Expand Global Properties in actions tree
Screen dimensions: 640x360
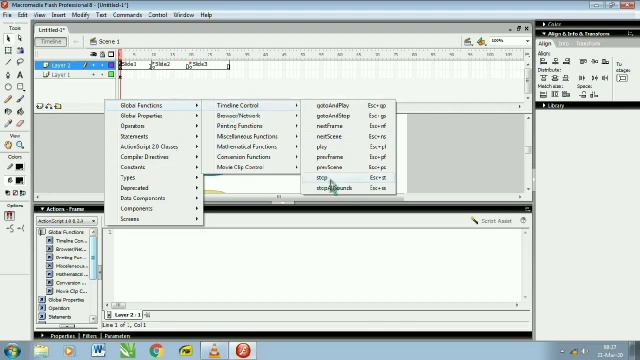point(42,300)
